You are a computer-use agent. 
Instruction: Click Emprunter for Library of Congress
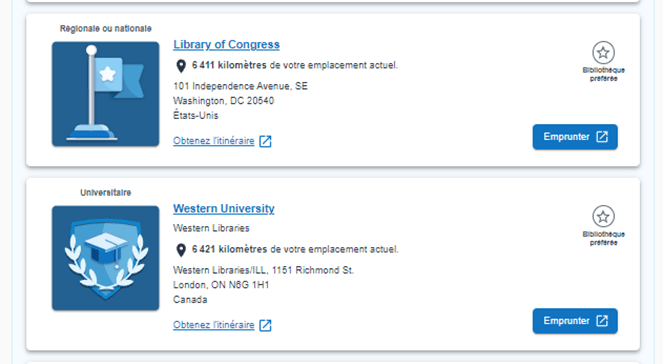(575, 137)
